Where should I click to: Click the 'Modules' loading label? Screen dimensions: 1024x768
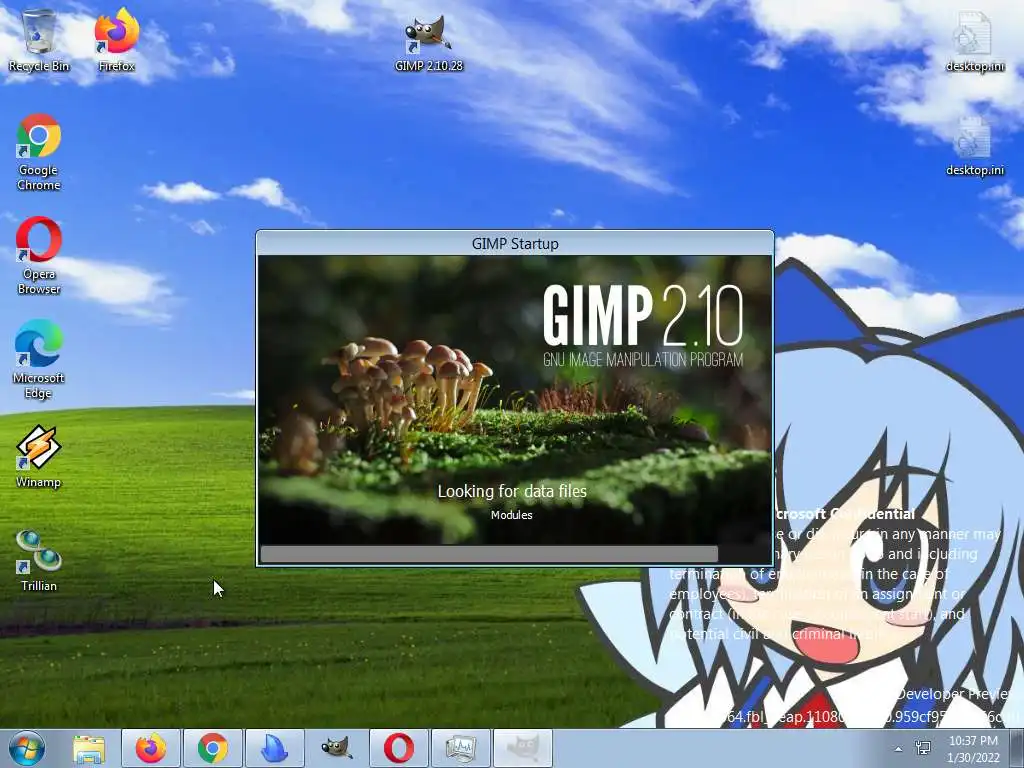pyautogui.click(x=511, y=515)
